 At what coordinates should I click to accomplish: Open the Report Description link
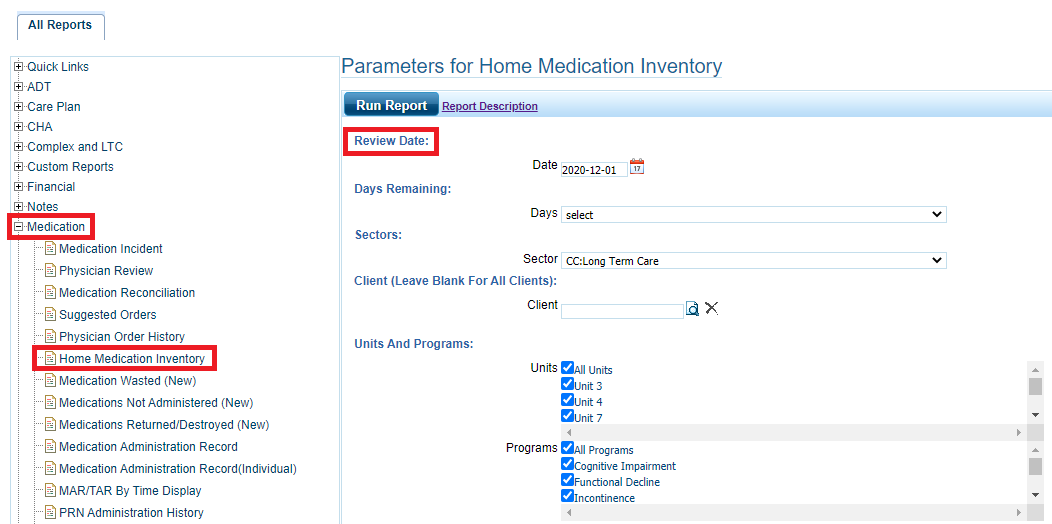coord(490,106)
